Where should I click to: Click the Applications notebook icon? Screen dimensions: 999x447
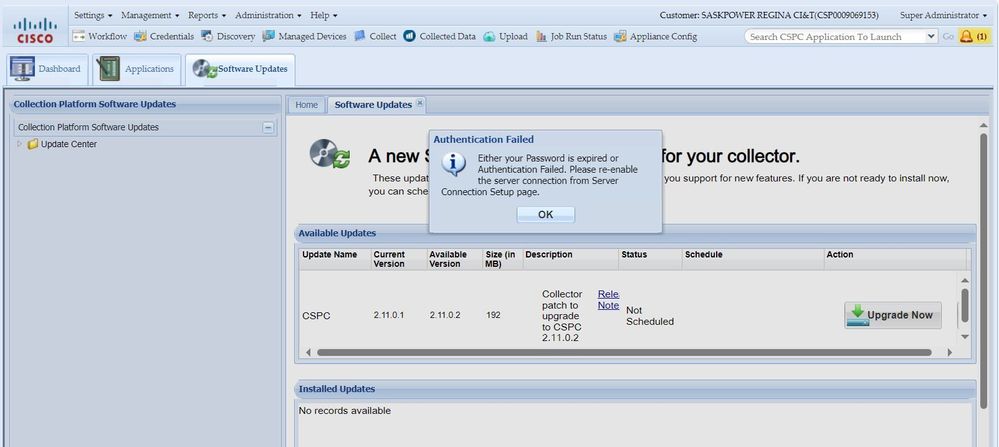(108, 69)
